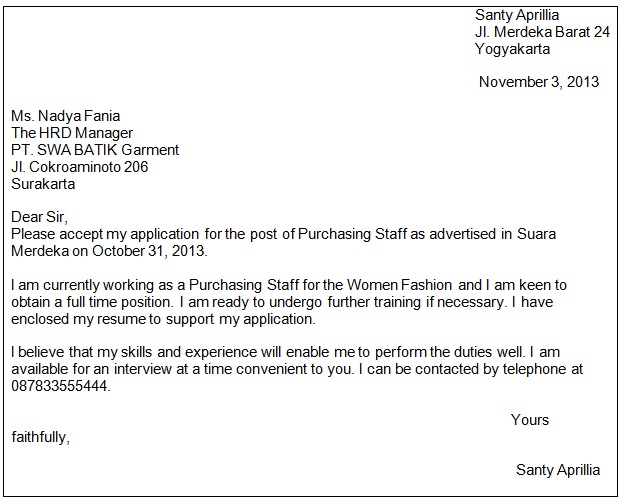
Task: Click the address Jl. Cokroaminoto 206
Action: pyautogui.click(x=80, y=167)
